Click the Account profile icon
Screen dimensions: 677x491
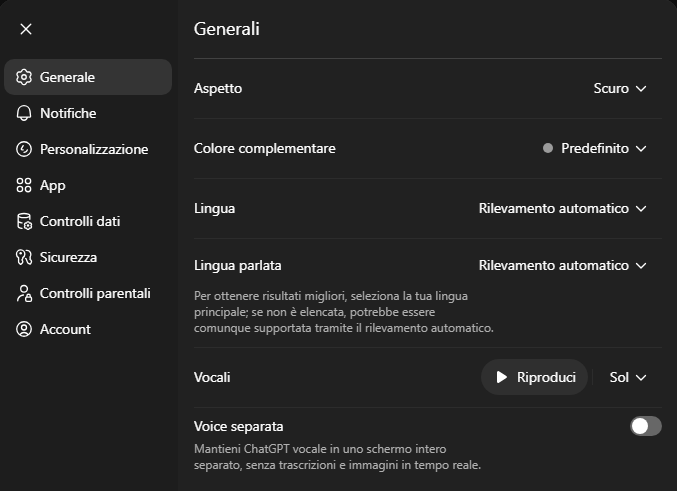click(25, 329)
